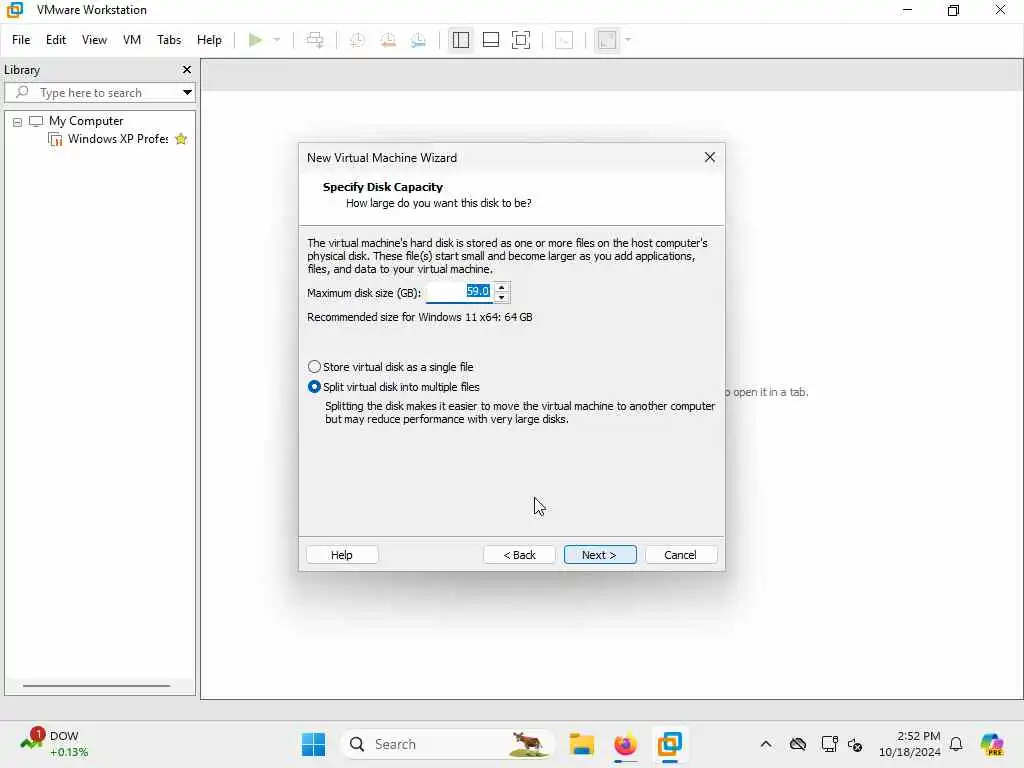The width and height of the screenshot is (1024, 768).
Task: Open Firefox from the taskbar
Action: point(626,744)
